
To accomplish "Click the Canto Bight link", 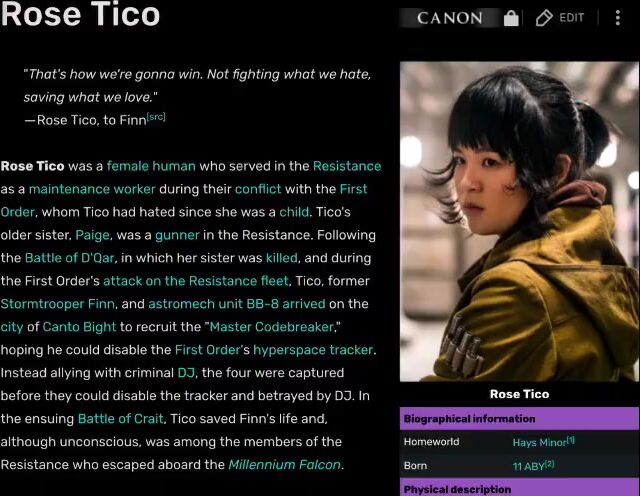I will 80,327.
